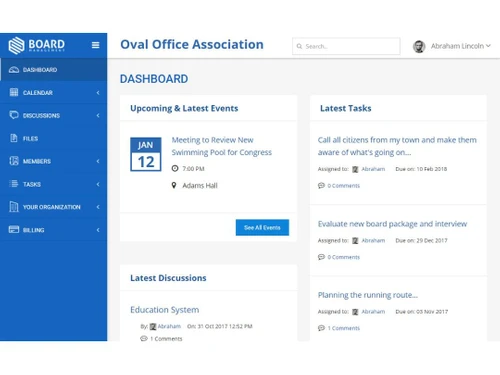Image resolution: width=500 pixels, height=375 pixels.
Task: Open '0 Comments' under the 'Evaluate new board package' task
Action: 344,257
